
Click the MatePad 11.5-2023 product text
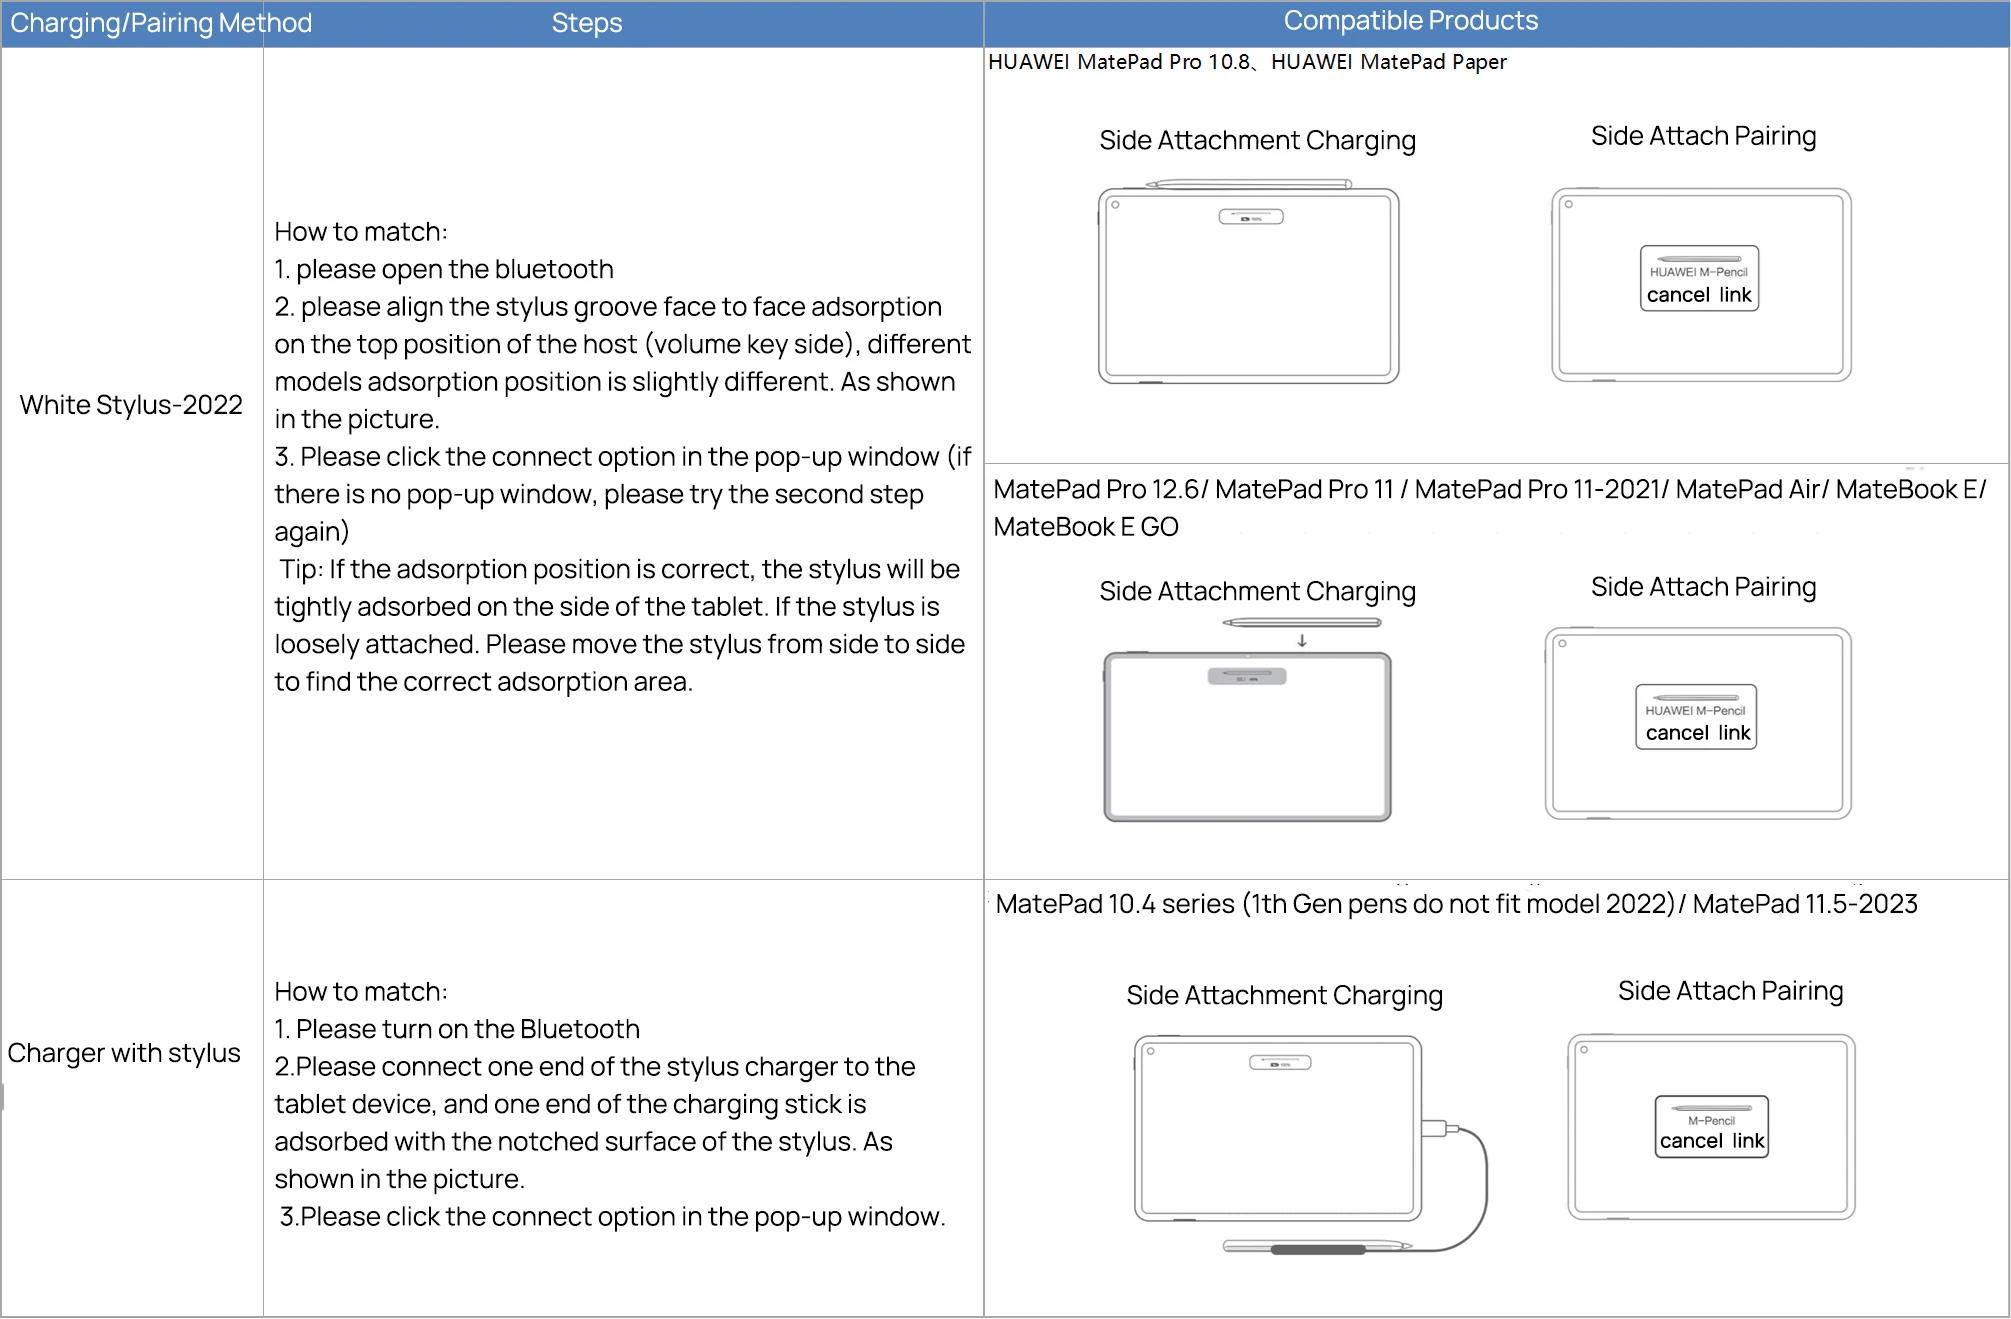pos(1805,904)
